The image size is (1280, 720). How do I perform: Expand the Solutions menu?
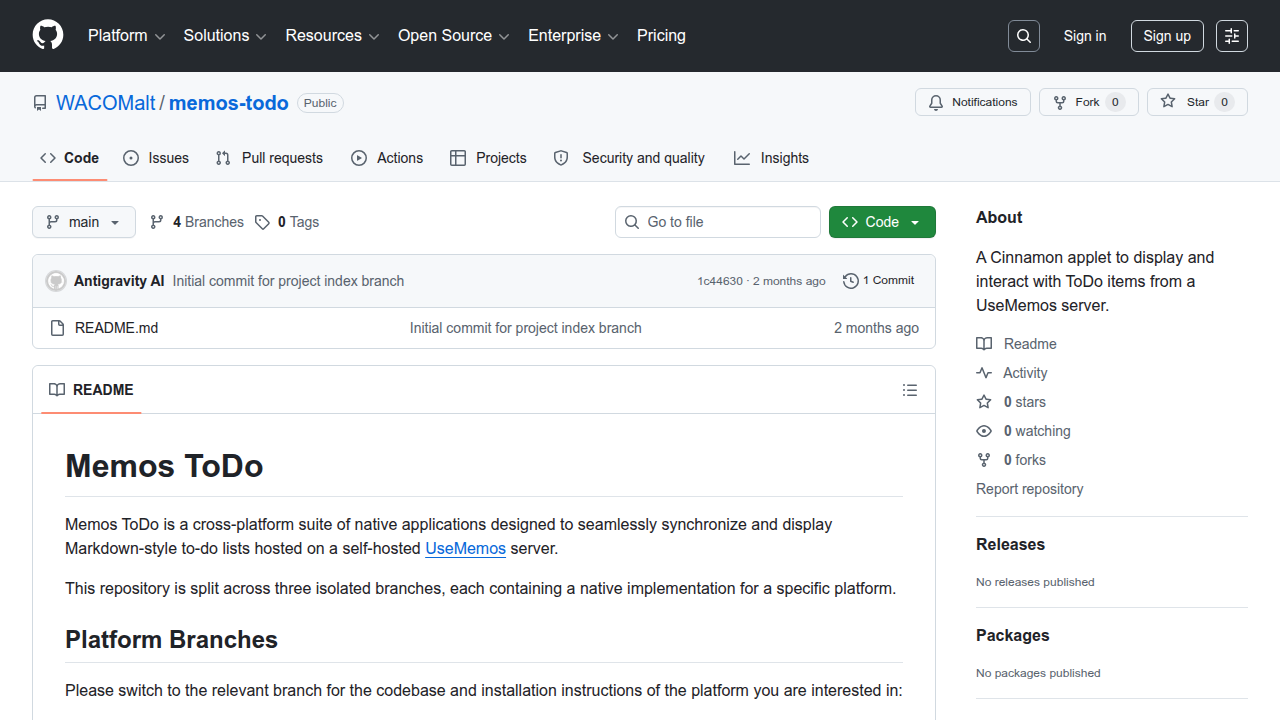(225, 36)
